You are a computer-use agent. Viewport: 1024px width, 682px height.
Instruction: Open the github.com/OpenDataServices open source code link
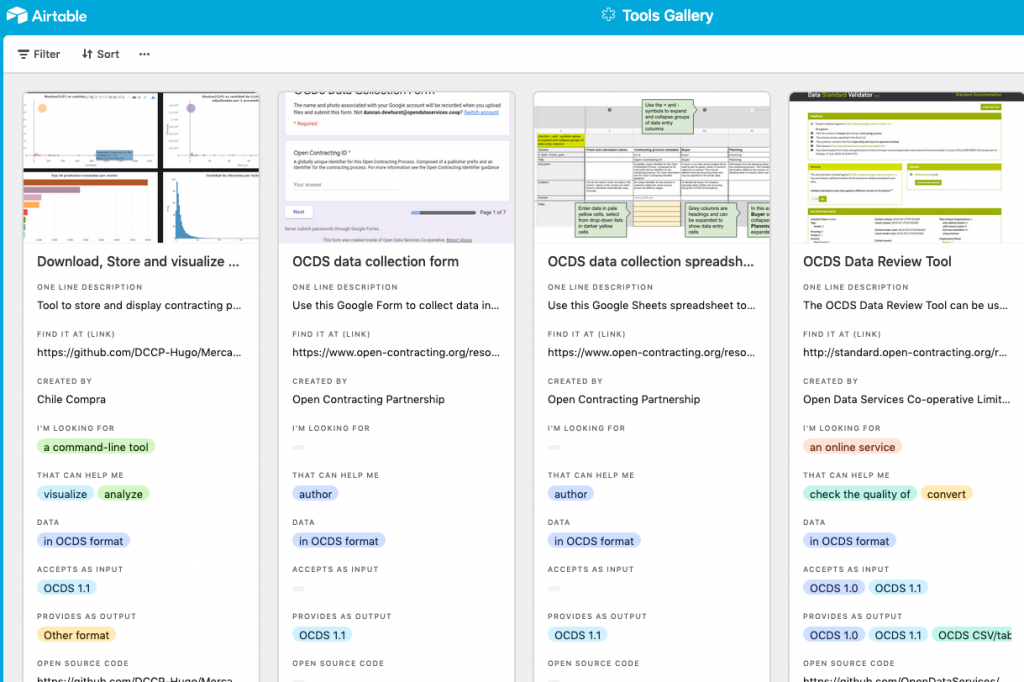[x=901, y=679]
